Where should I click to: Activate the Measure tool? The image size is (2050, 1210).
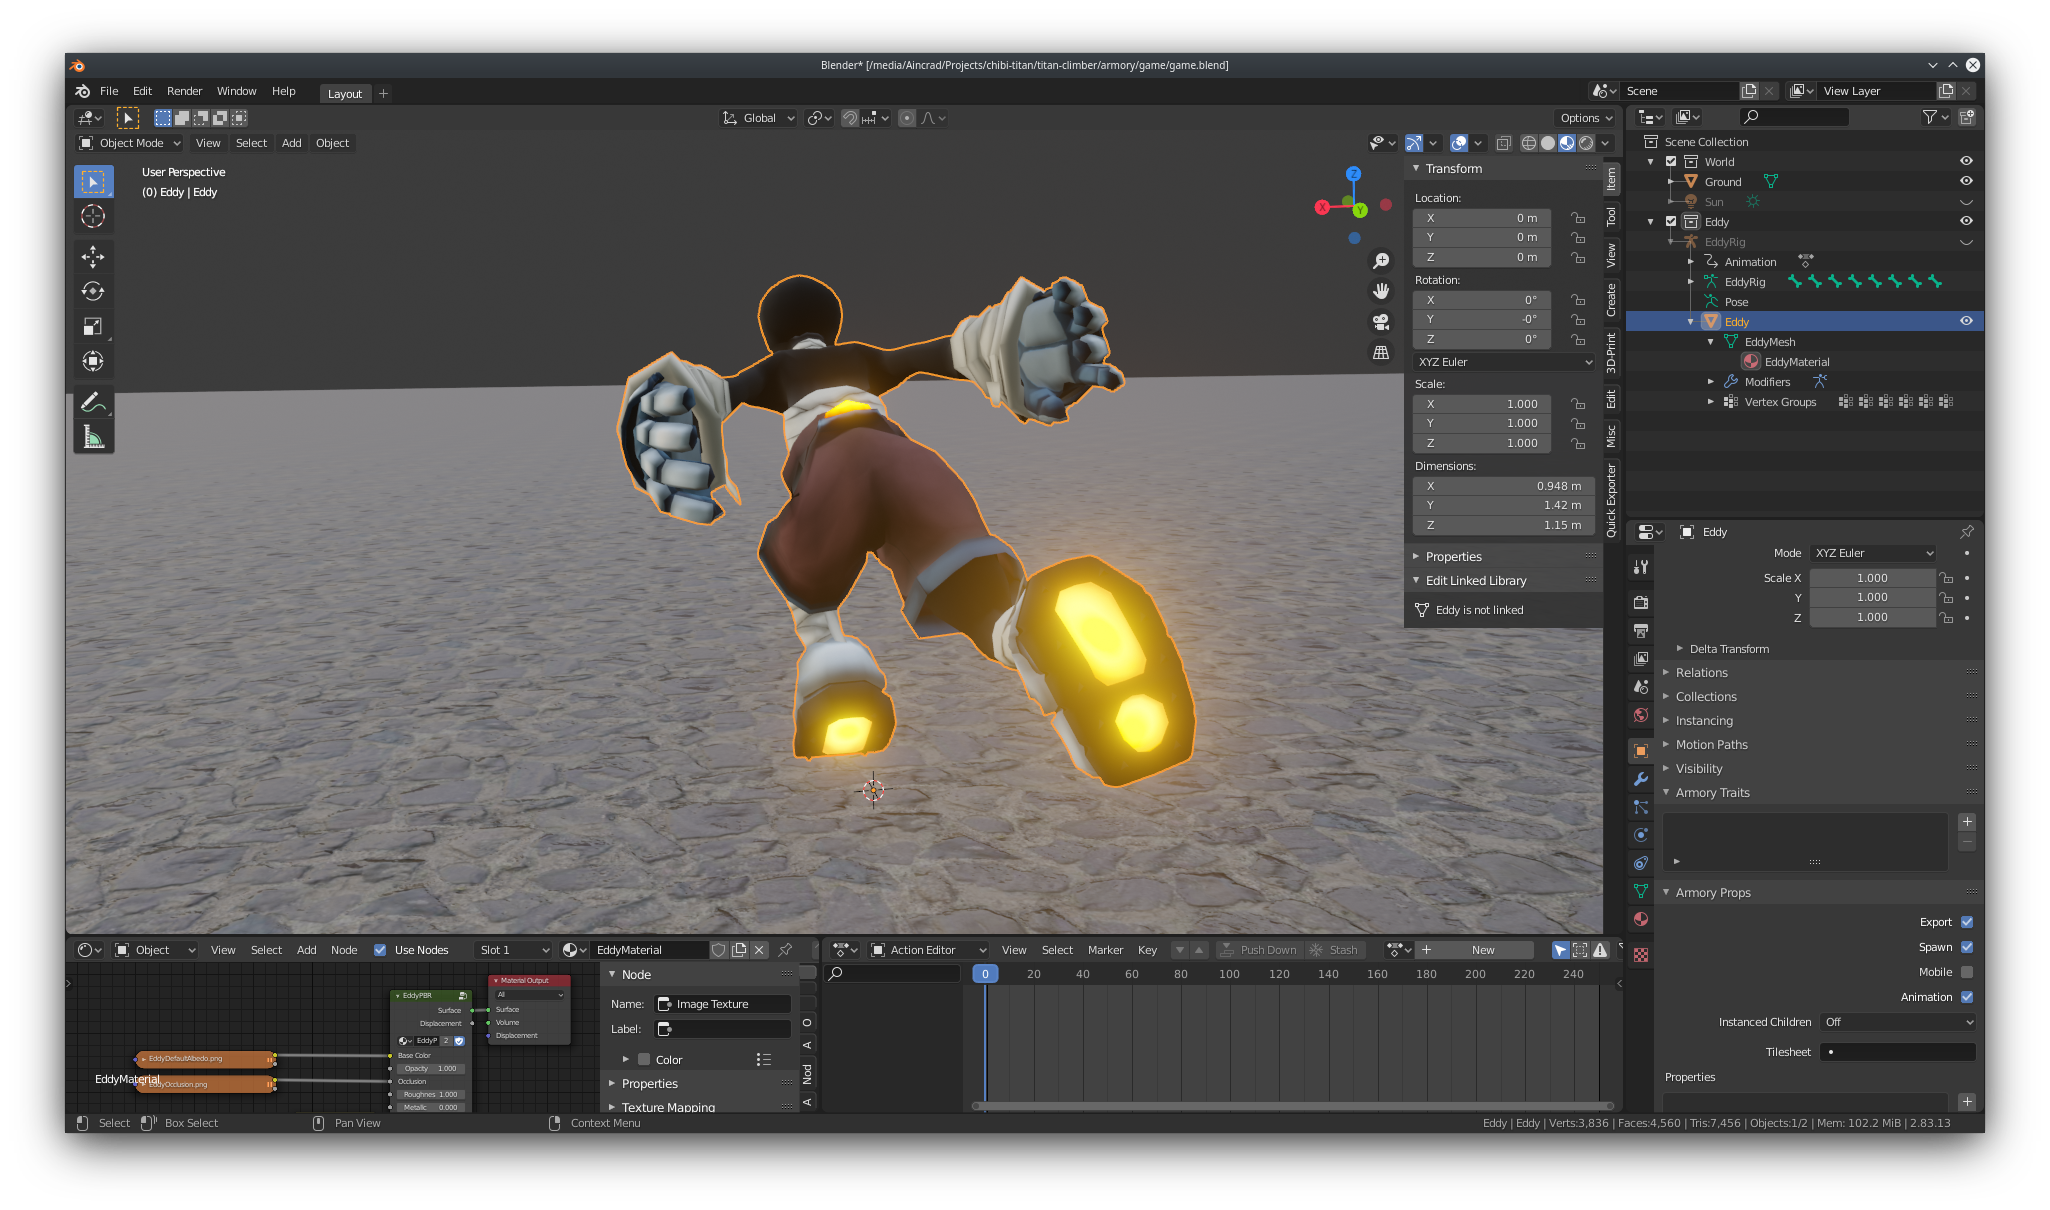click(93, 437)
